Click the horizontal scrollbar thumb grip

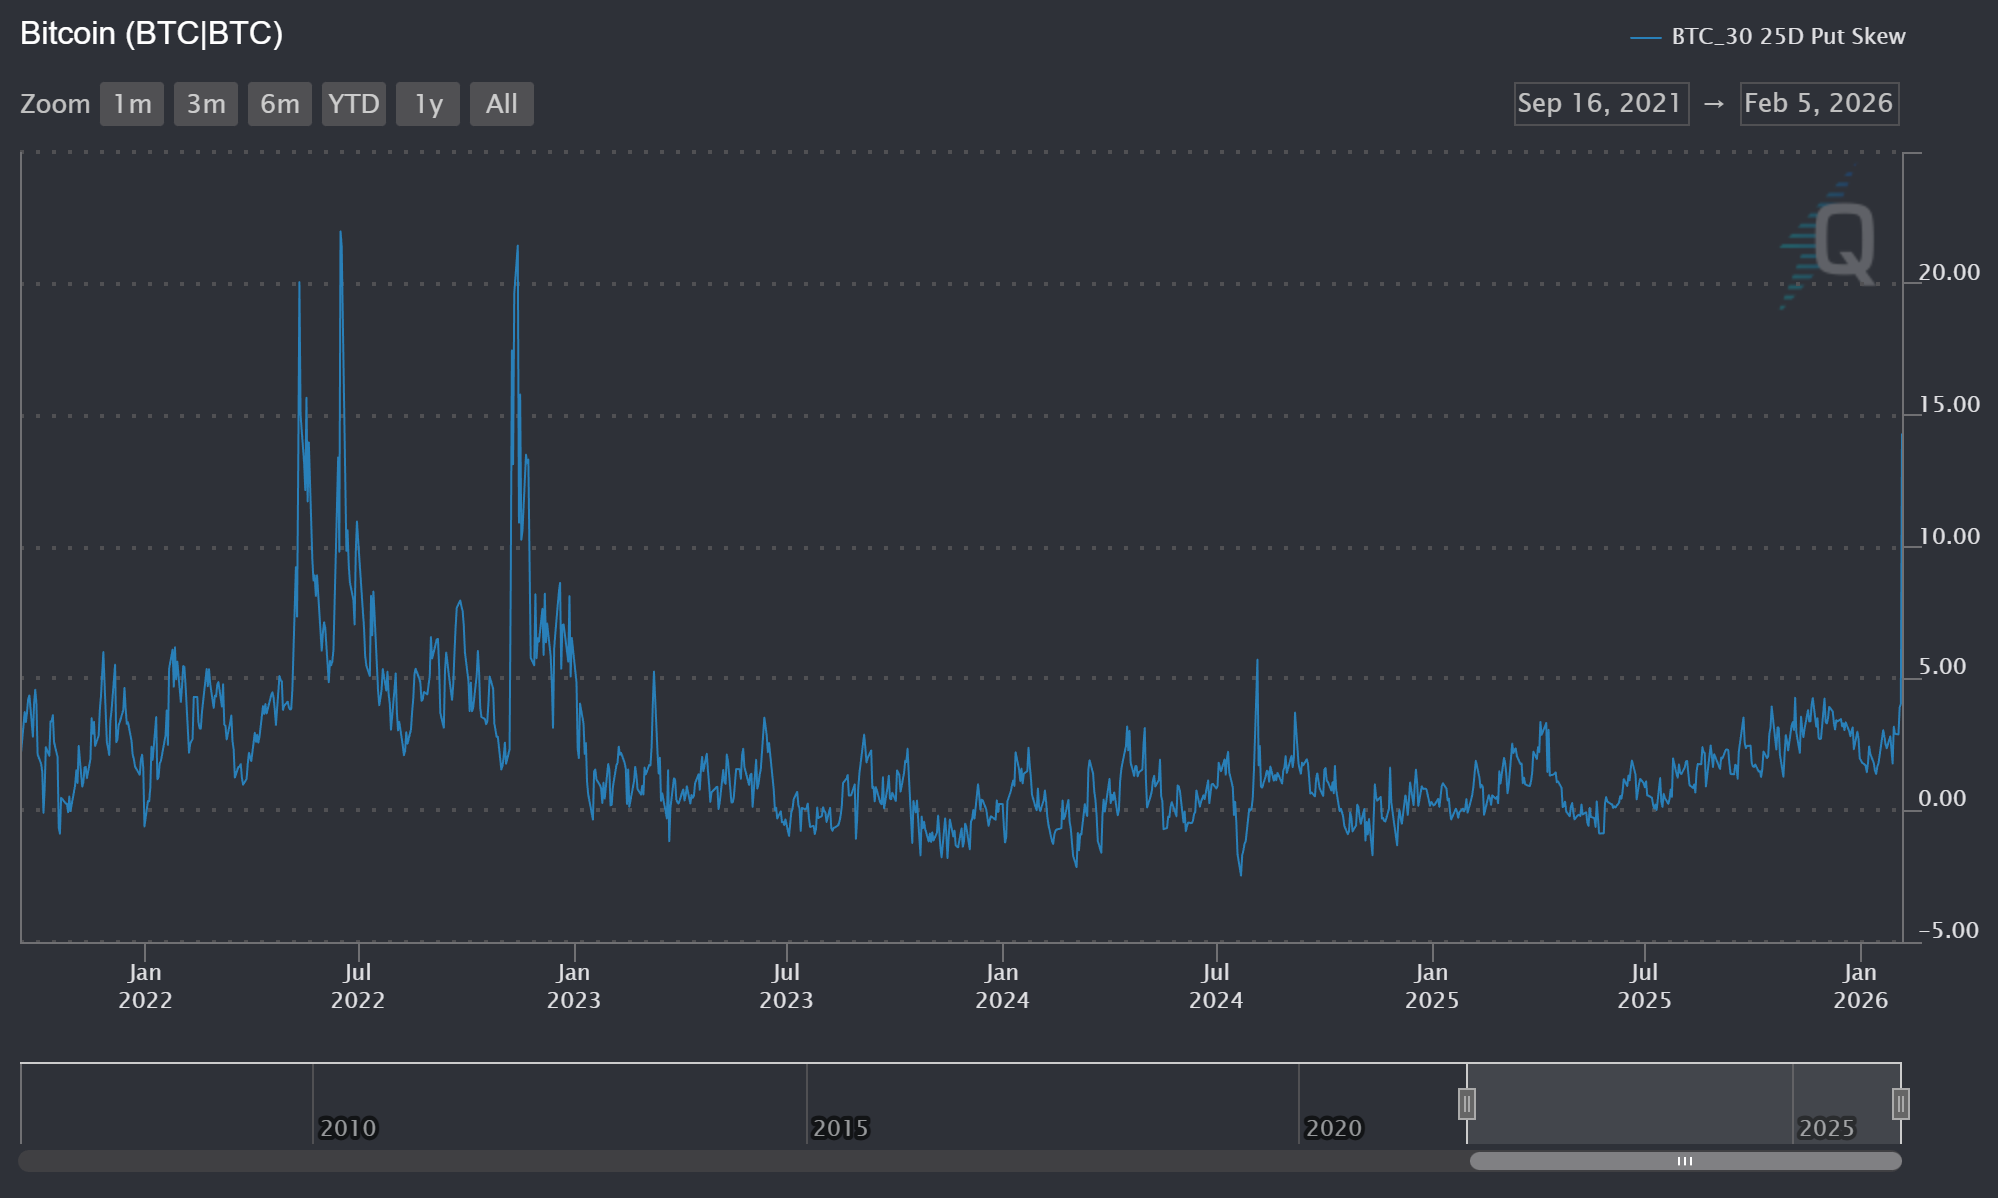coord(1685,1161)
